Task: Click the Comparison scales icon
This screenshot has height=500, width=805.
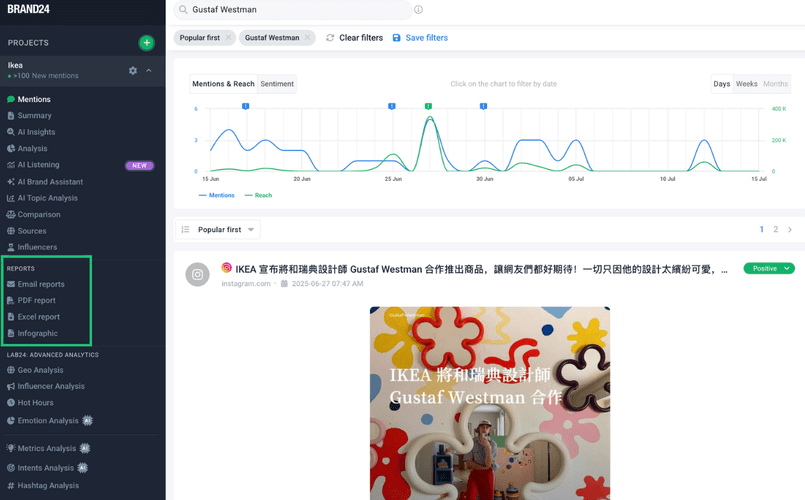Action: click(11, 215)
